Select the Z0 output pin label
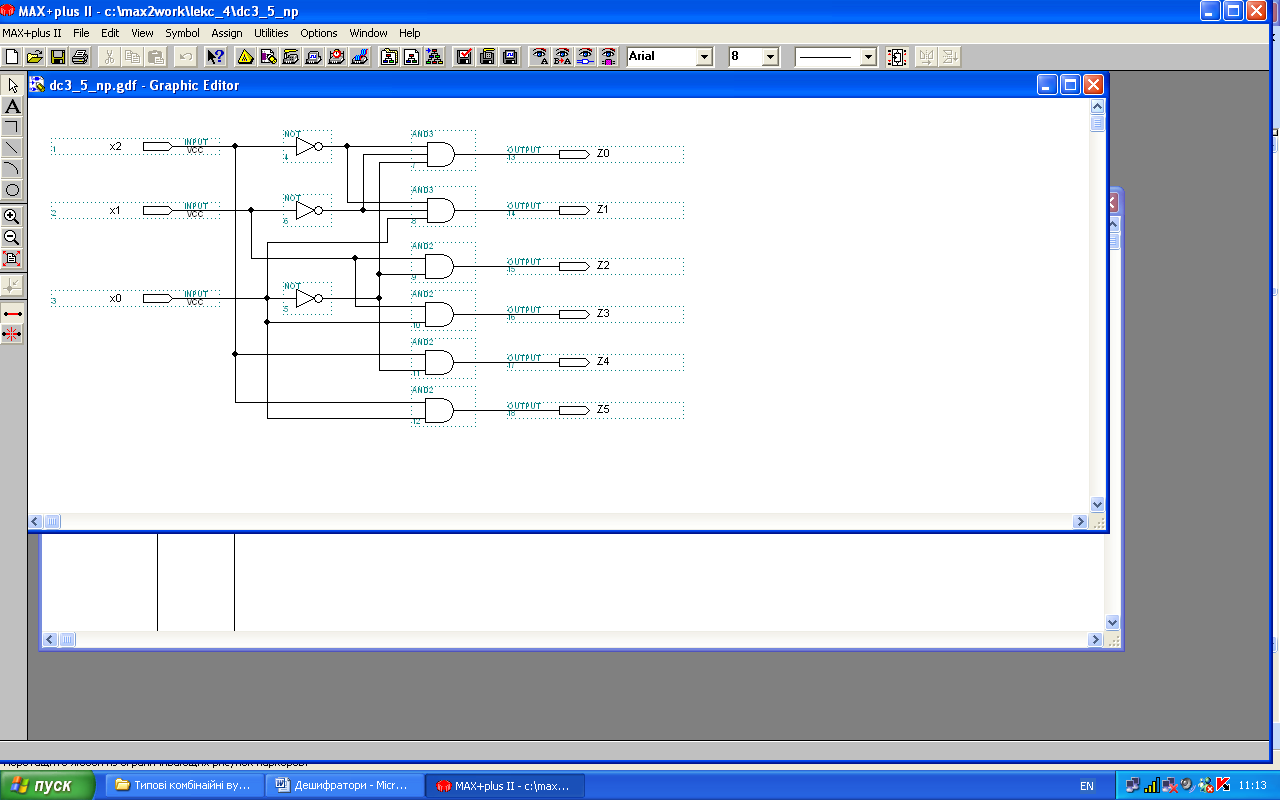The height and width of the screenshot is (800, 1280). [603, 154]
